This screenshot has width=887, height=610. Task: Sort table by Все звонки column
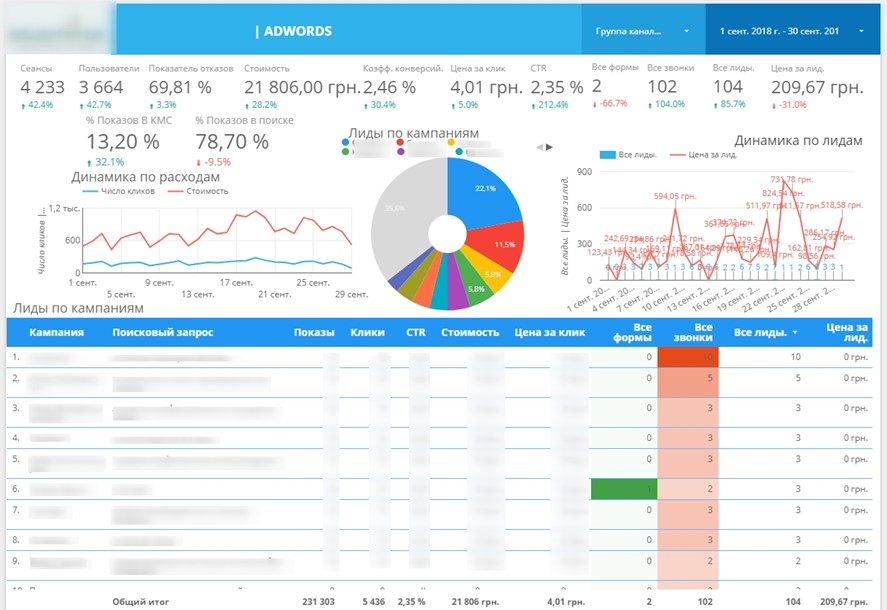point(693,333)
